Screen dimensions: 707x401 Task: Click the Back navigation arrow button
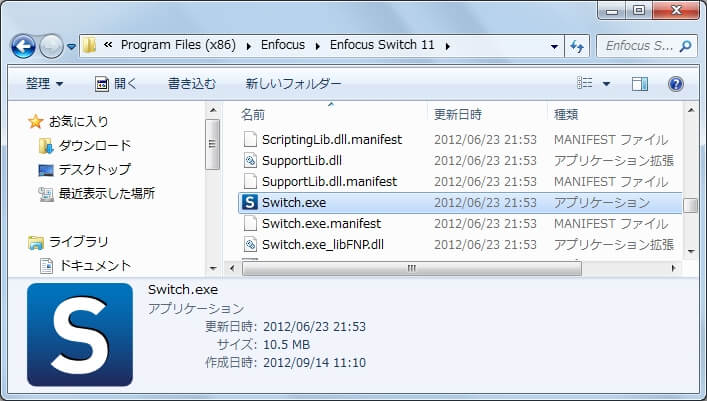coord(23,46)
